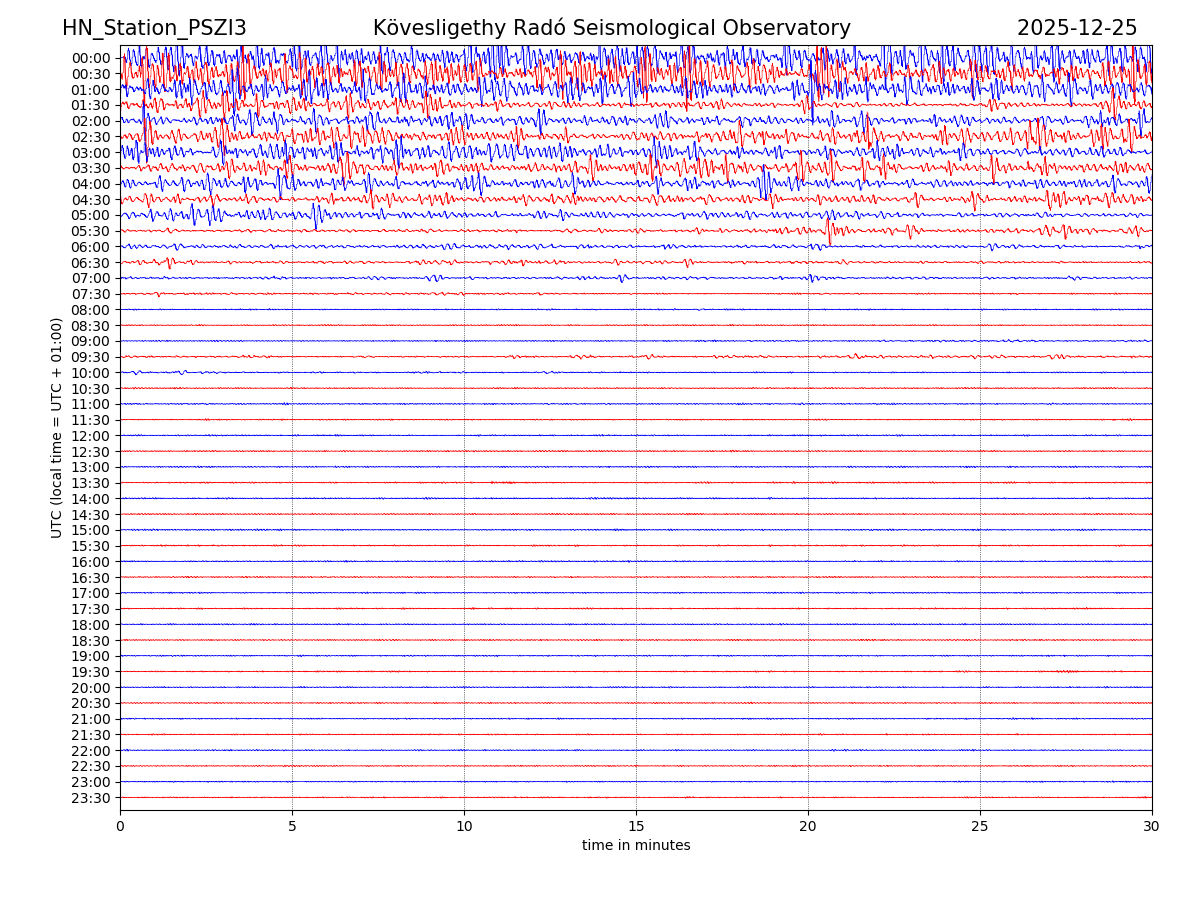Click the 30 tick on the minutes axis
The height and width of the screenshot is (900, 1200).
point(1152,826)
